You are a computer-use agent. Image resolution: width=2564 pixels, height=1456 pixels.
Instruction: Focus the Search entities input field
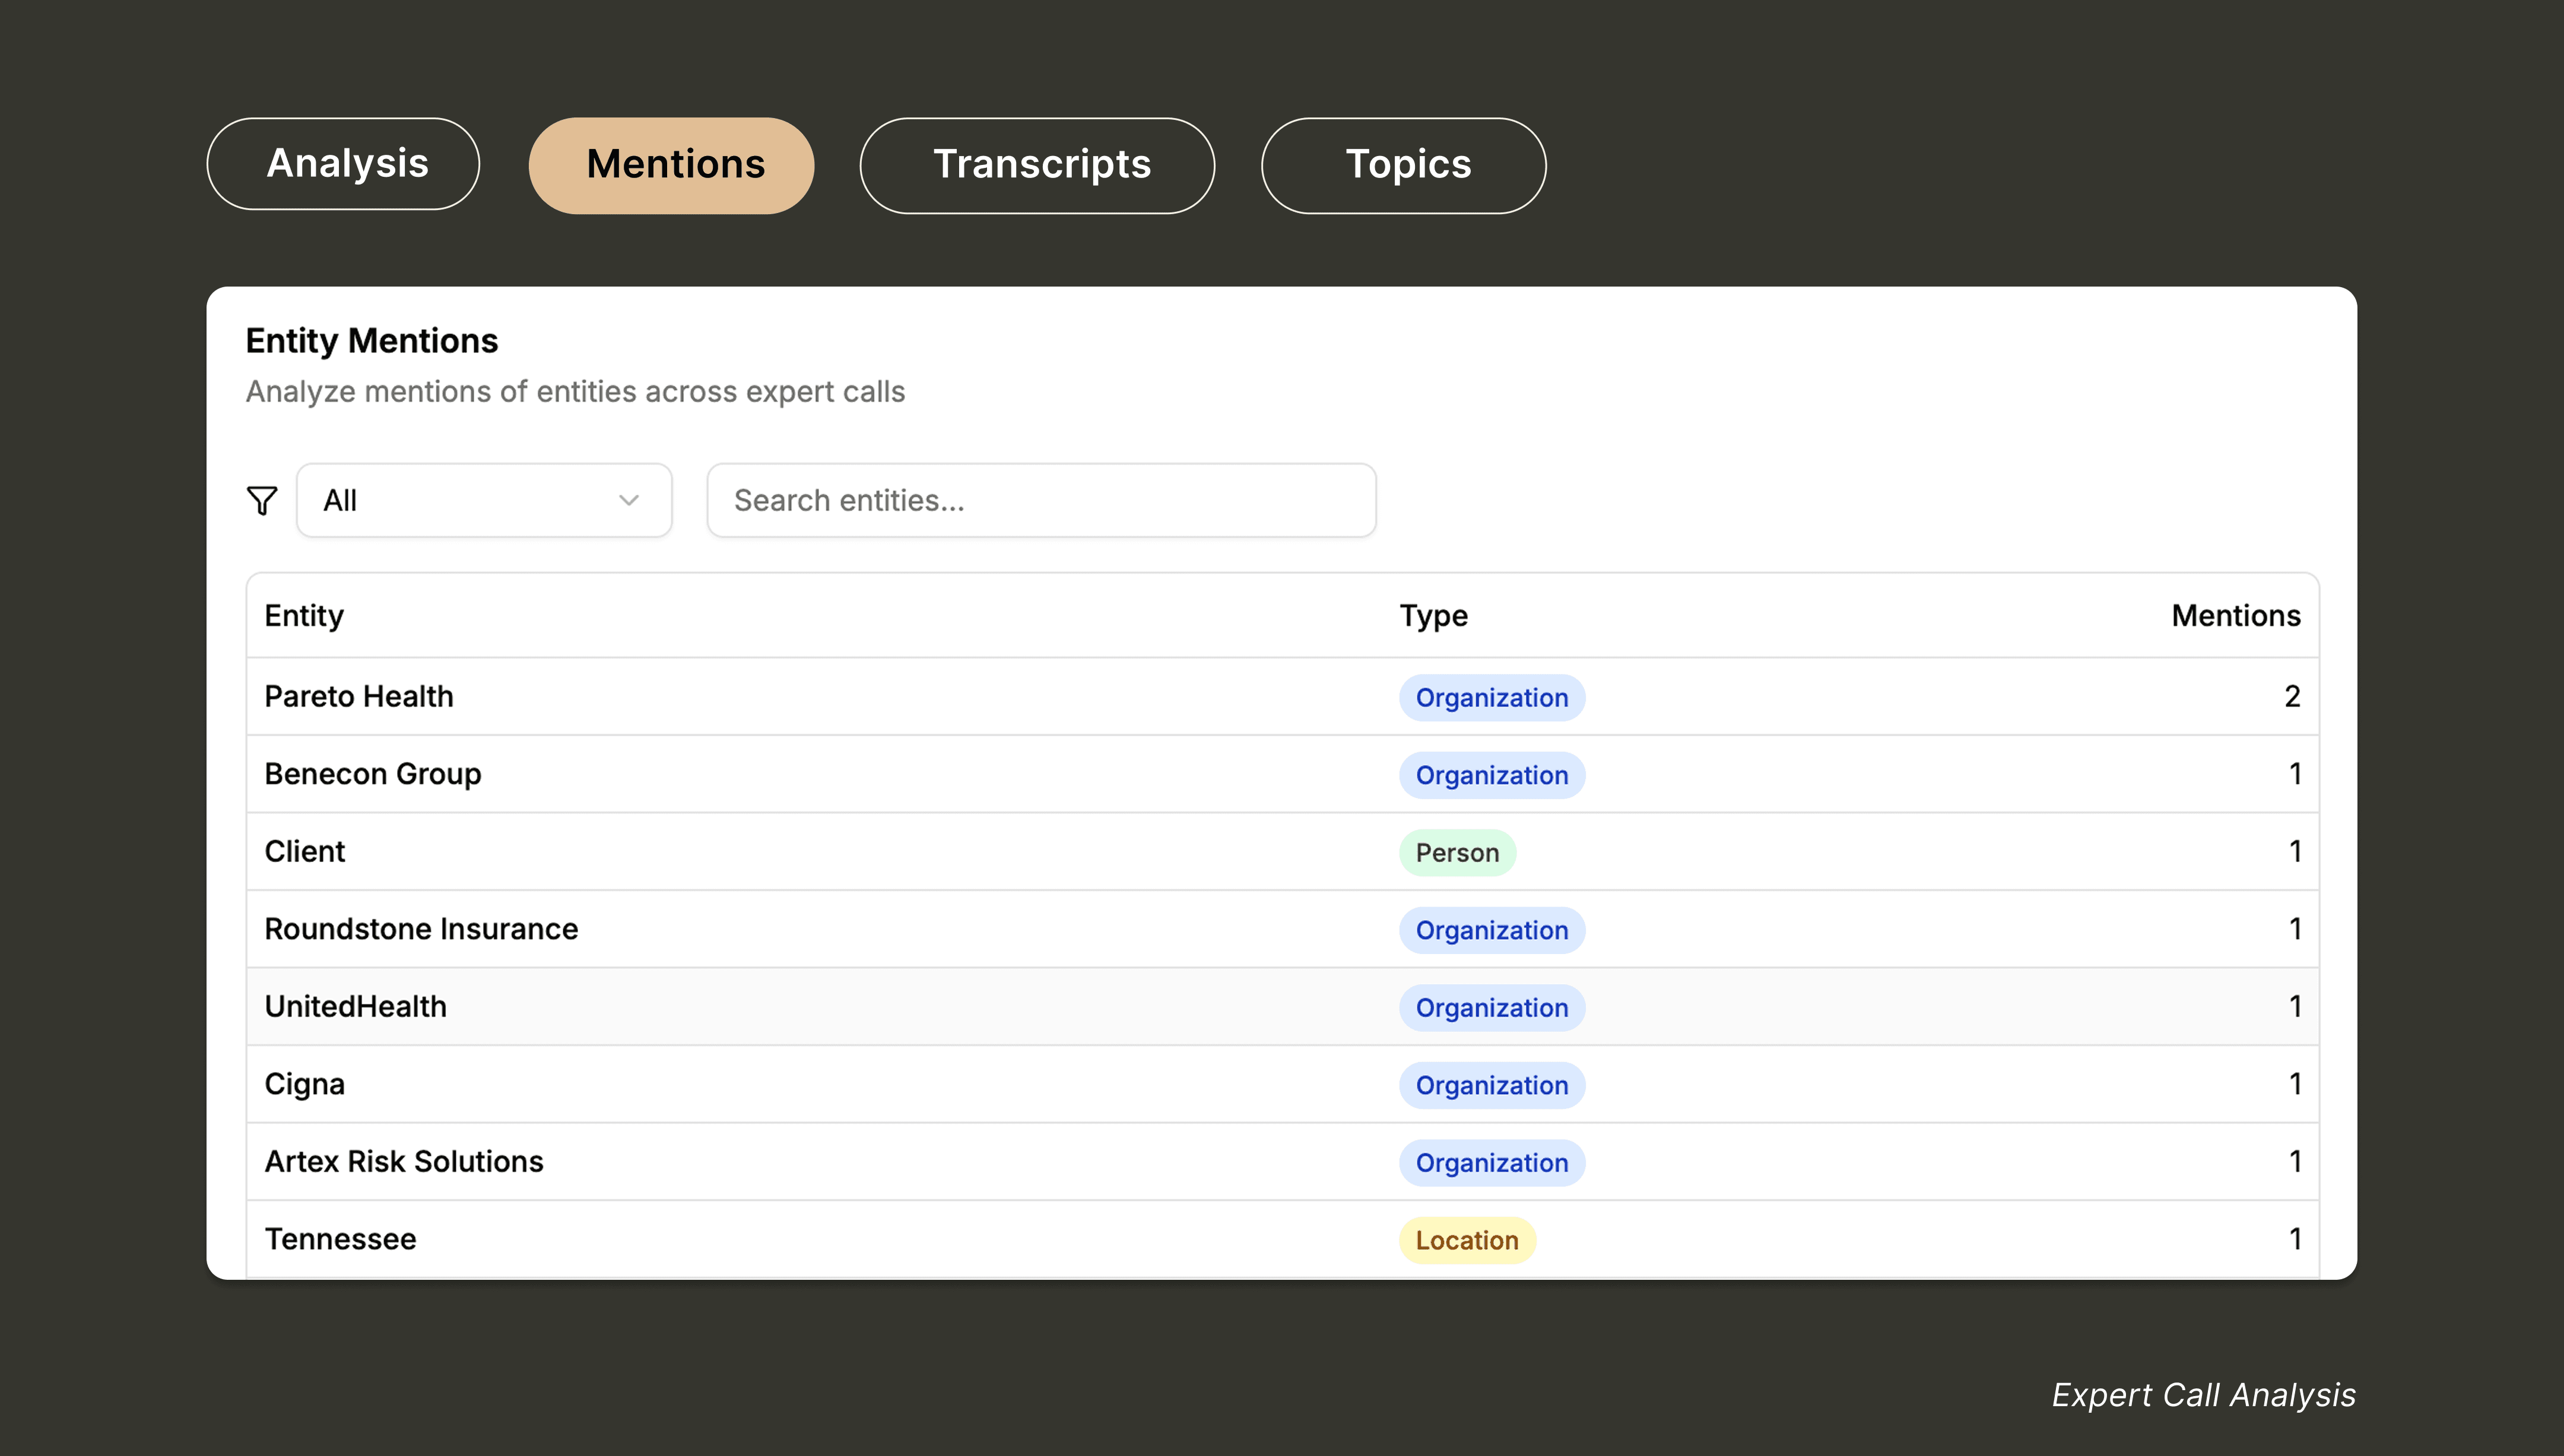1041,500
